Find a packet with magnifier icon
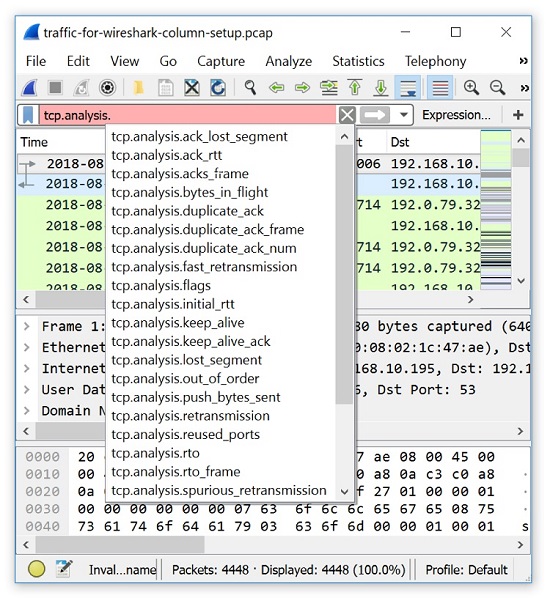 250,88
